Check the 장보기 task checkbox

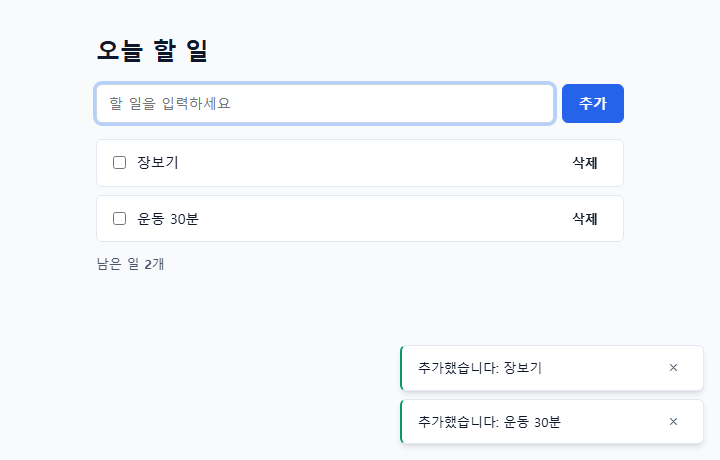pos(119,163)
